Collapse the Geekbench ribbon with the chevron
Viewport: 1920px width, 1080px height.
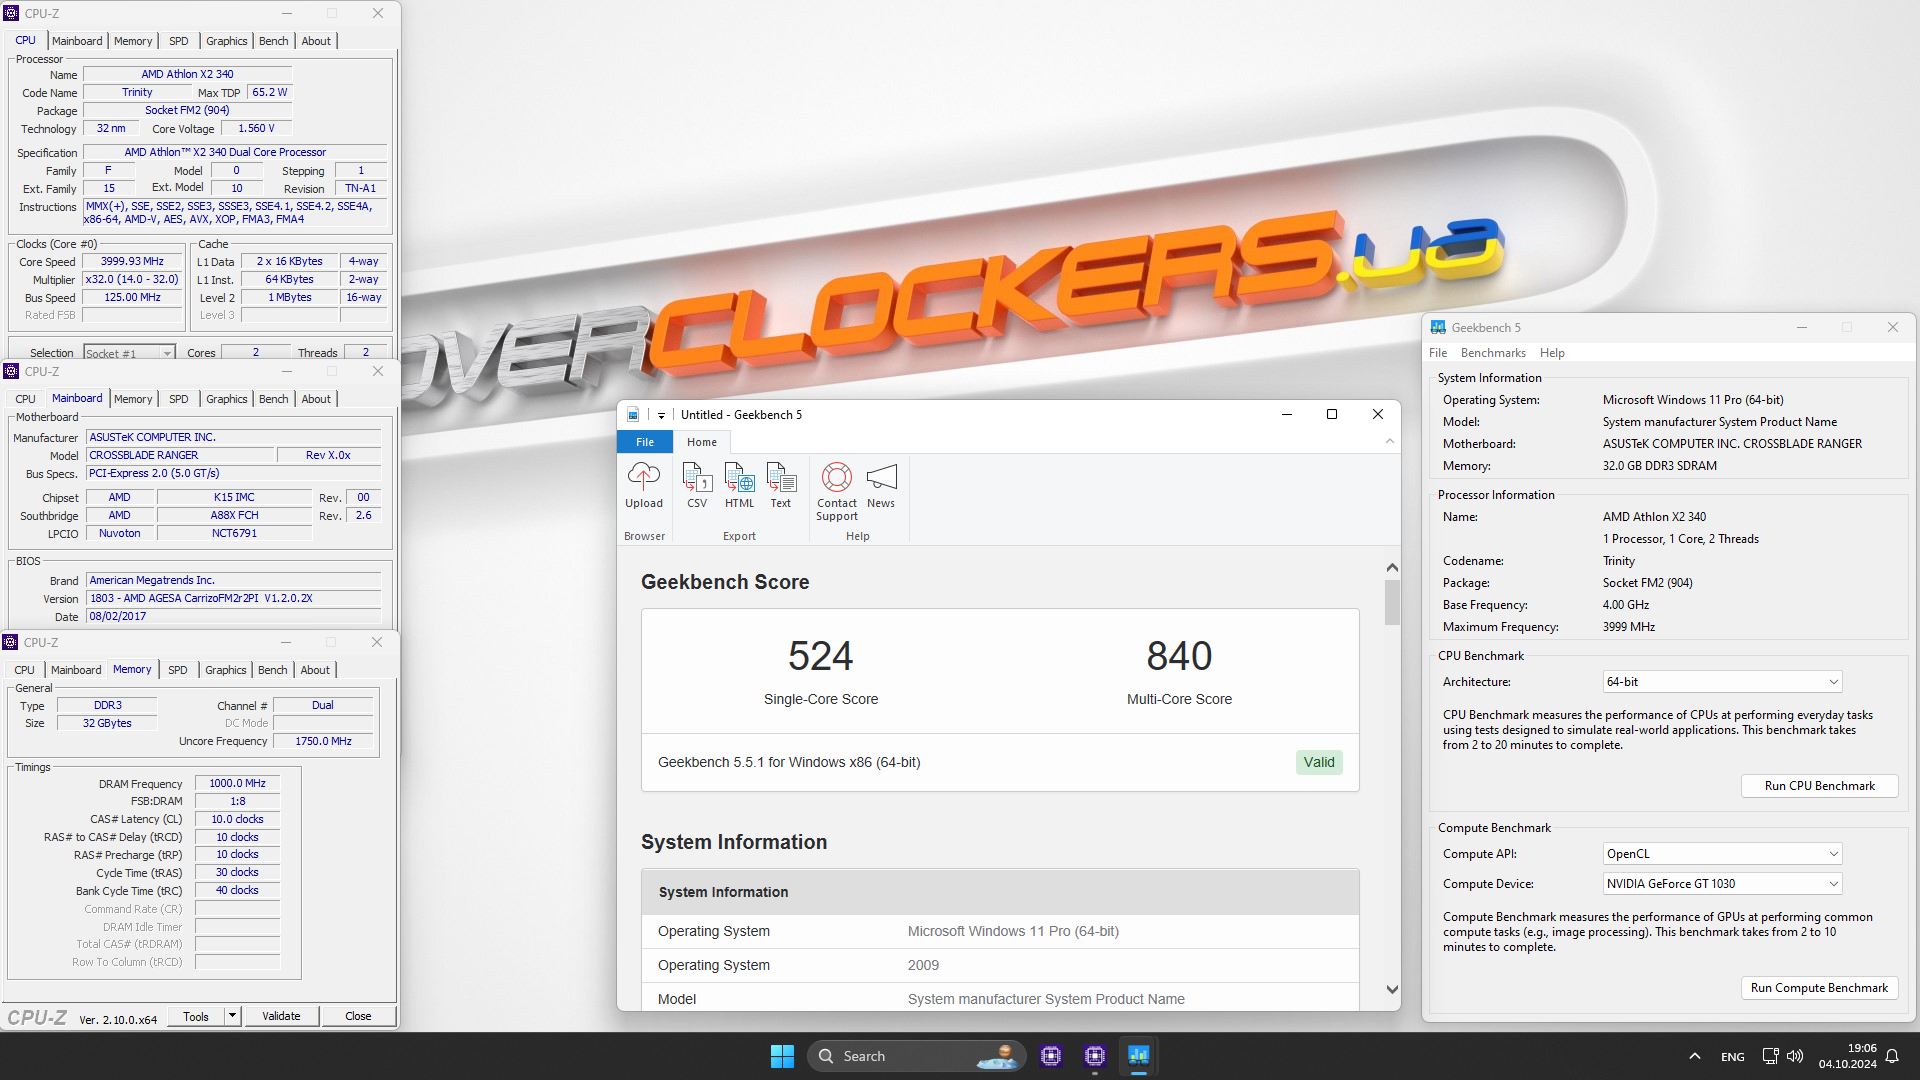click(x=1389, y=441)
